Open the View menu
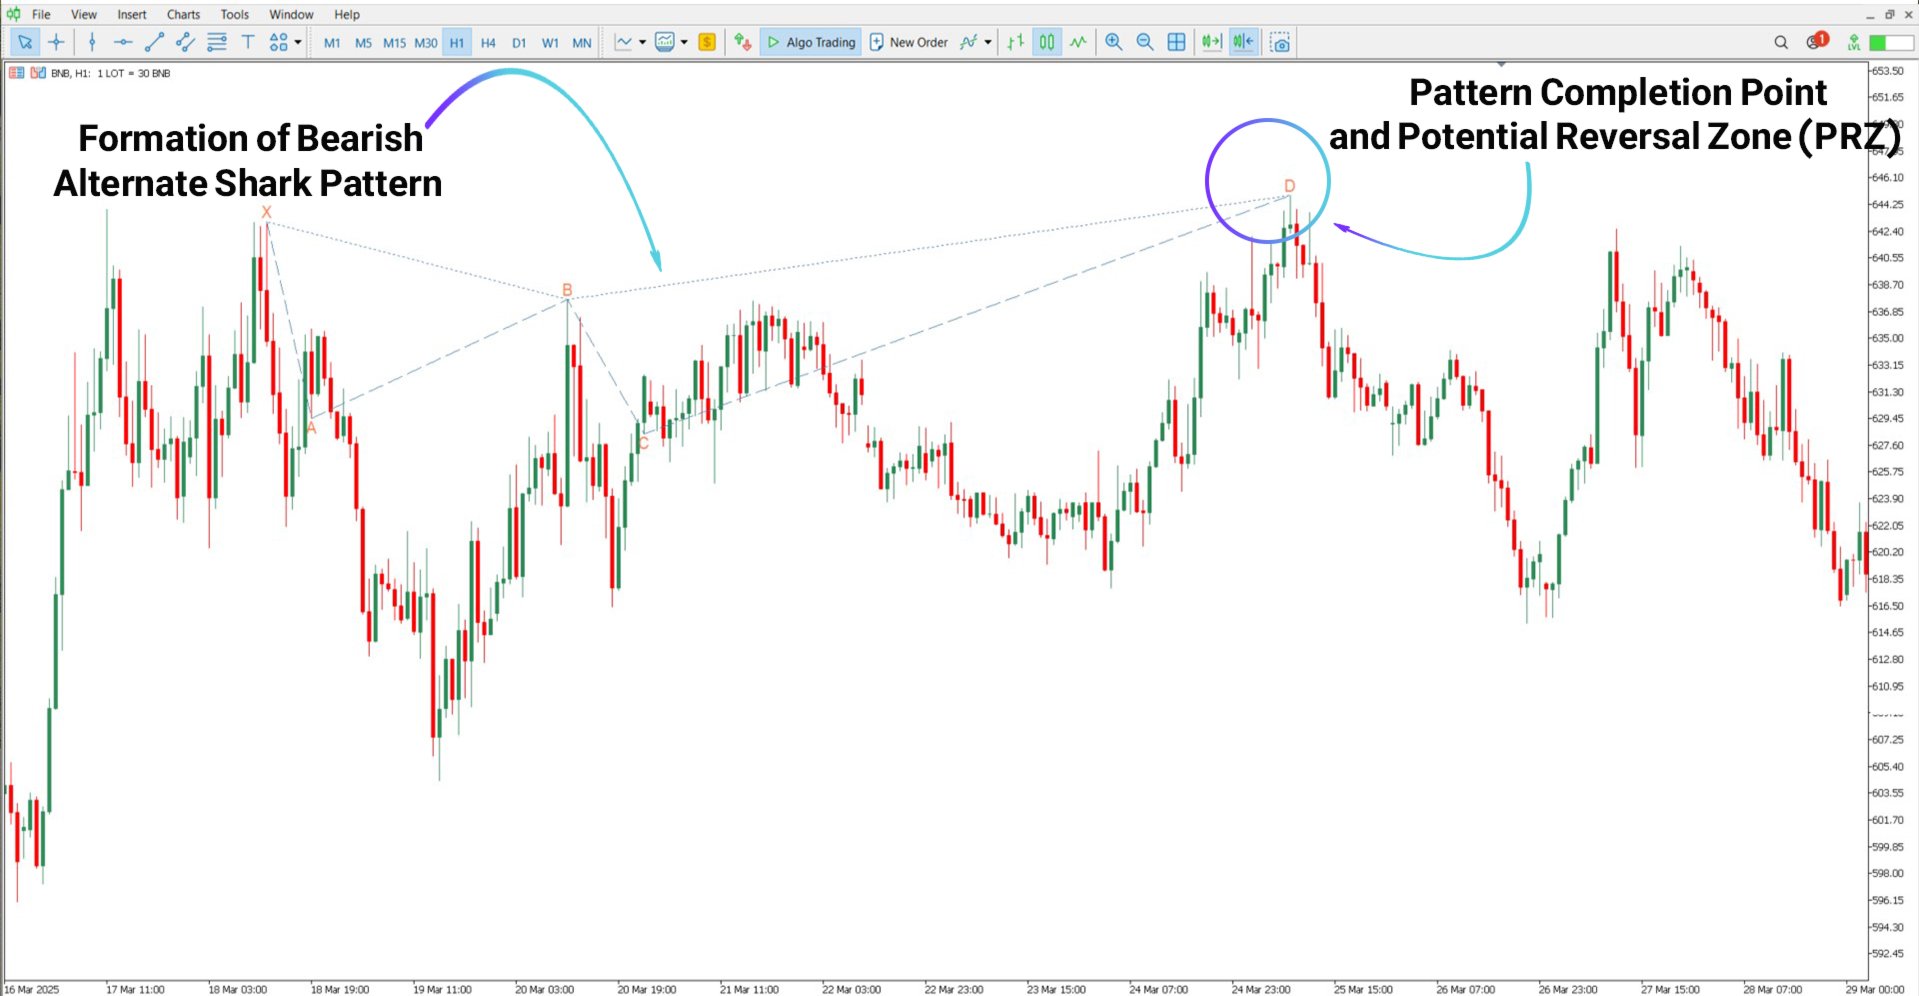 [x=84, y=14]
